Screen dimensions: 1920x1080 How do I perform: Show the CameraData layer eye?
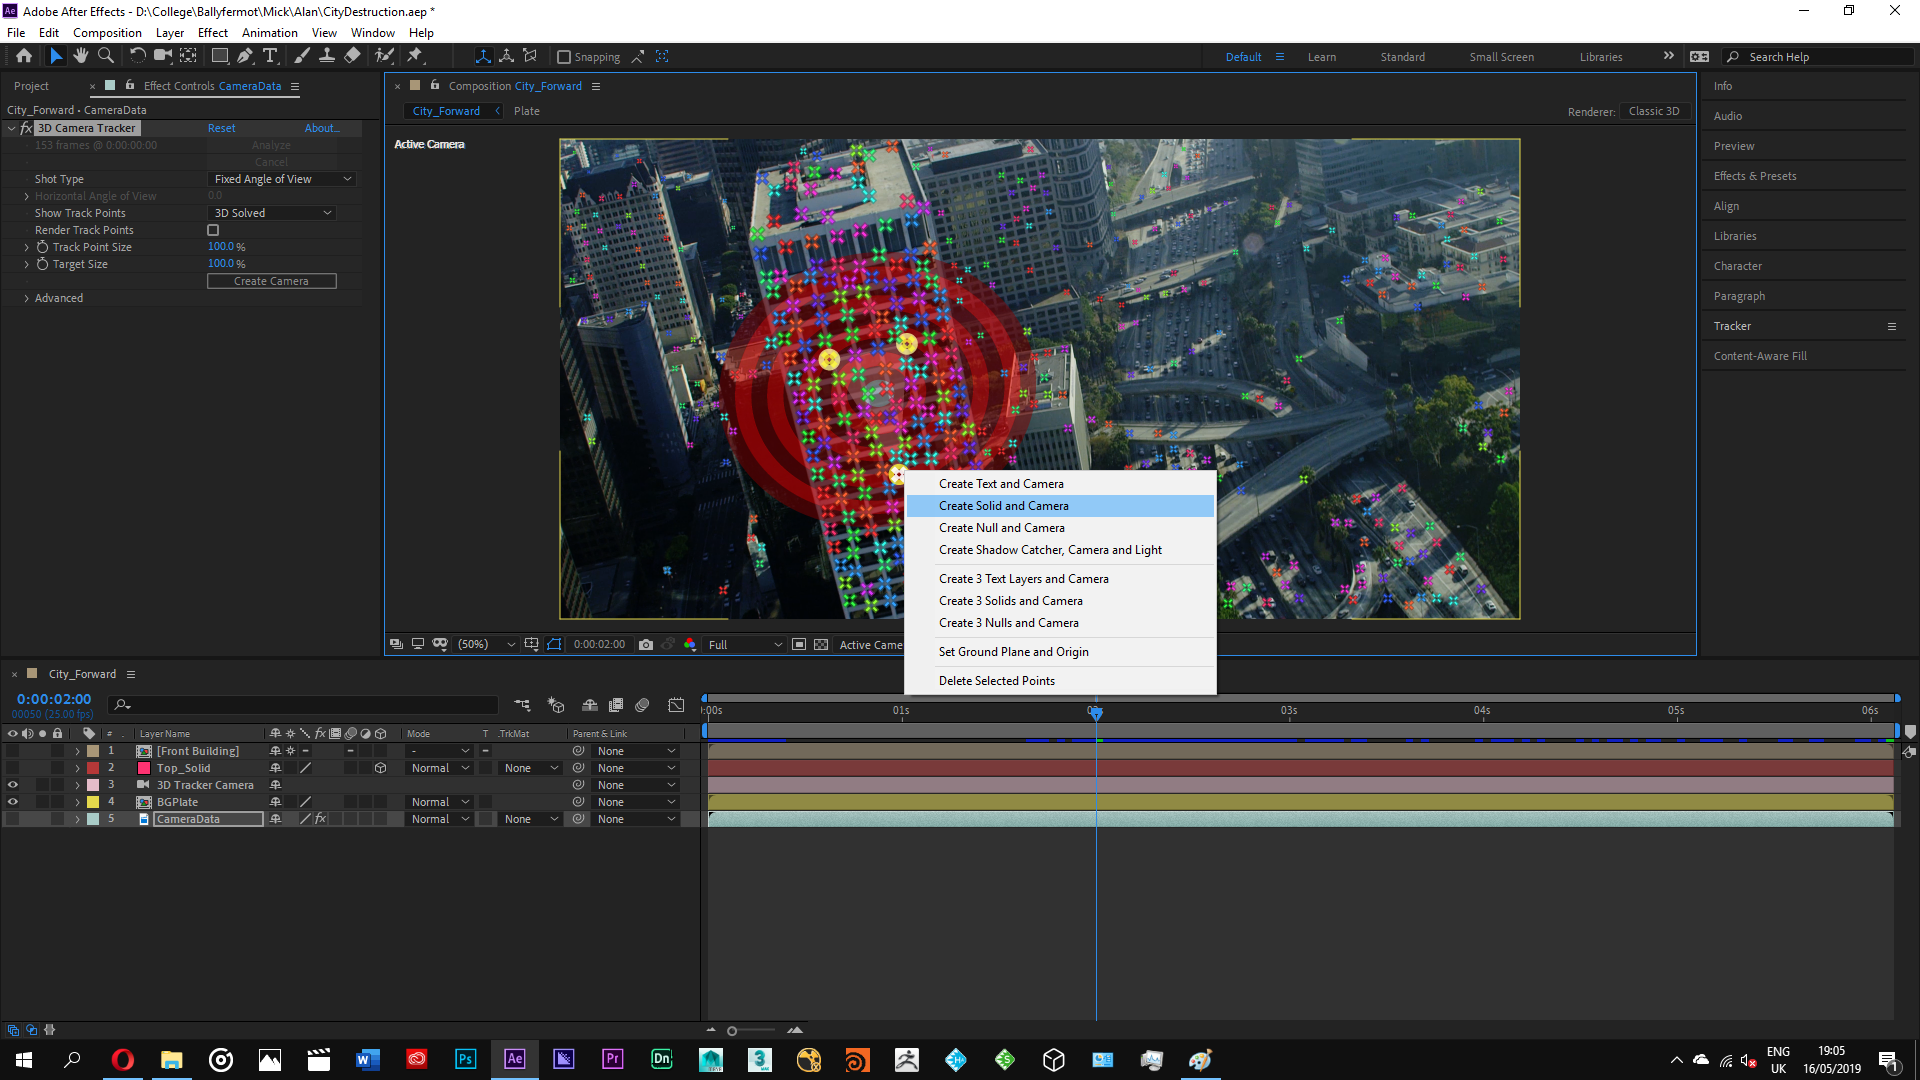click(x=13, y=819)
